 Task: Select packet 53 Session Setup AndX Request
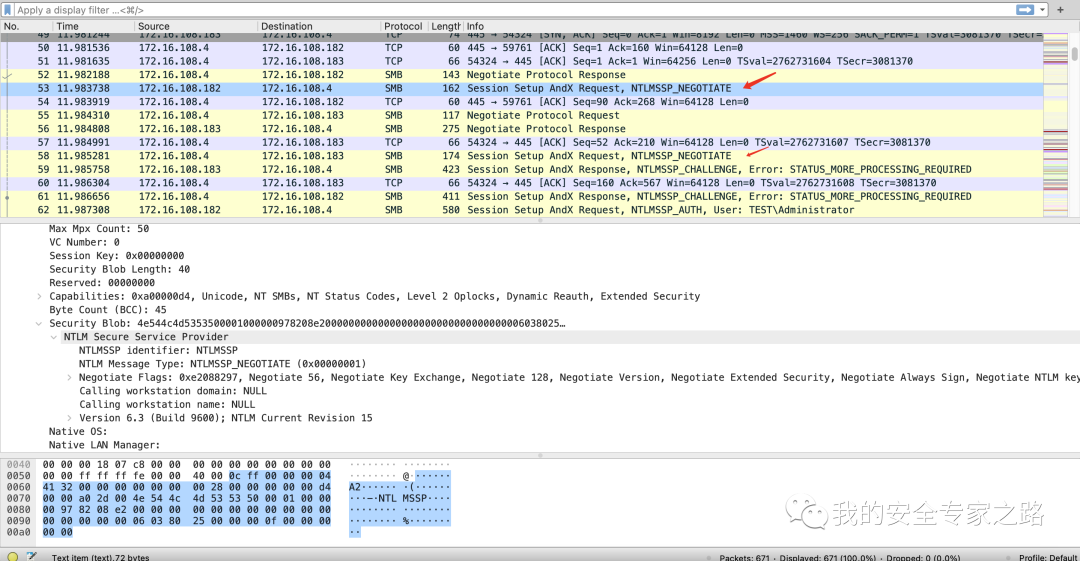[x=521, y=88]
